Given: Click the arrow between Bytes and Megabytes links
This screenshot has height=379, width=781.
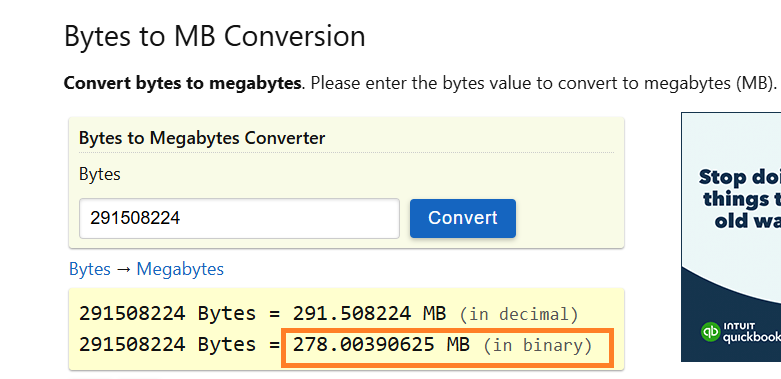Looking at the screenshot, I should tap(124, 269).
